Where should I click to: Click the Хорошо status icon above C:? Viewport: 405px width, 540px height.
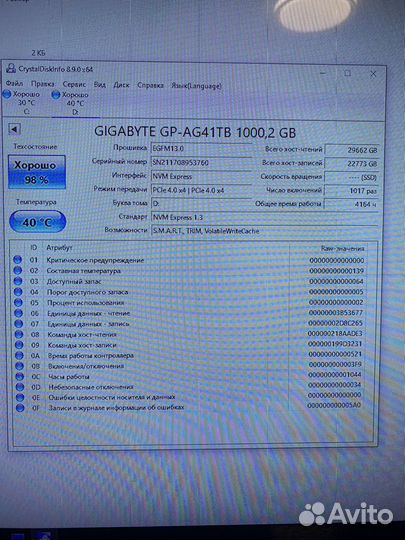7,94
